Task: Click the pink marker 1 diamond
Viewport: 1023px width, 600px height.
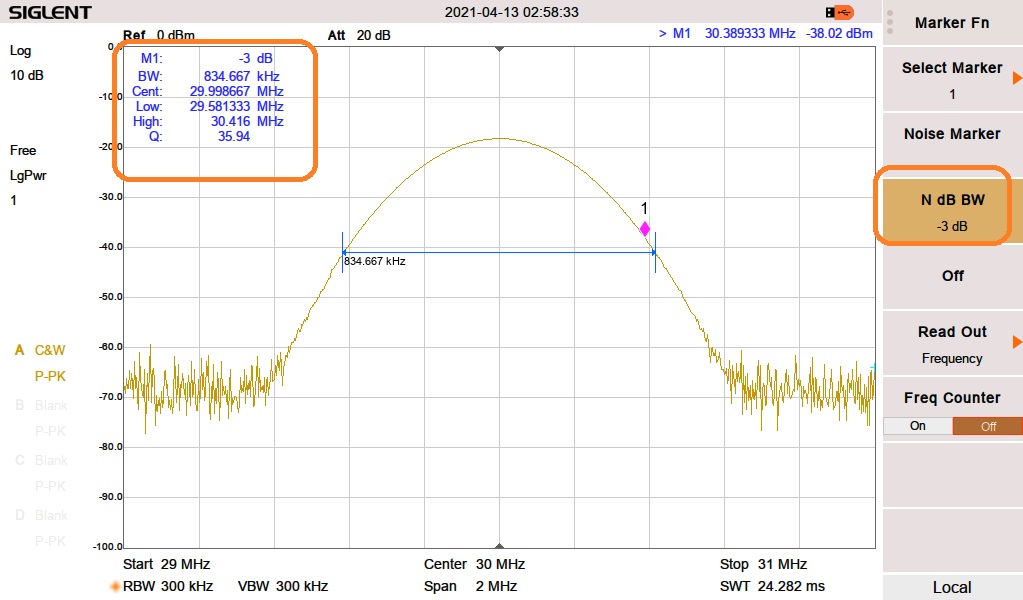Action: pyautogui.click(x=644, y=229)
